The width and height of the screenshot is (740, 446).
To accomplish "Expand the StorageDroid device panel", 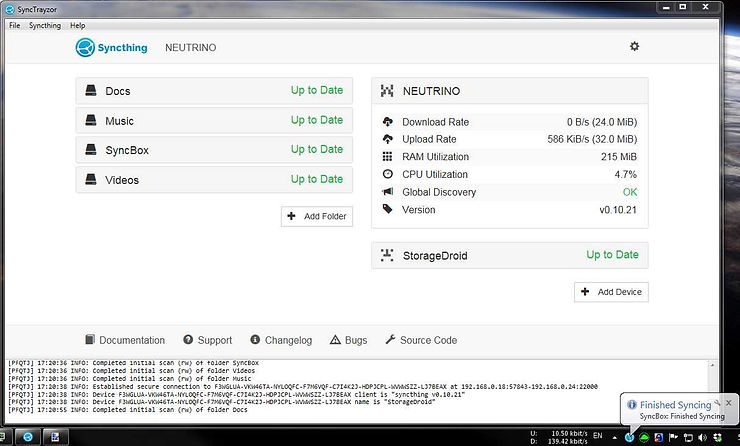I will [510, 255].
